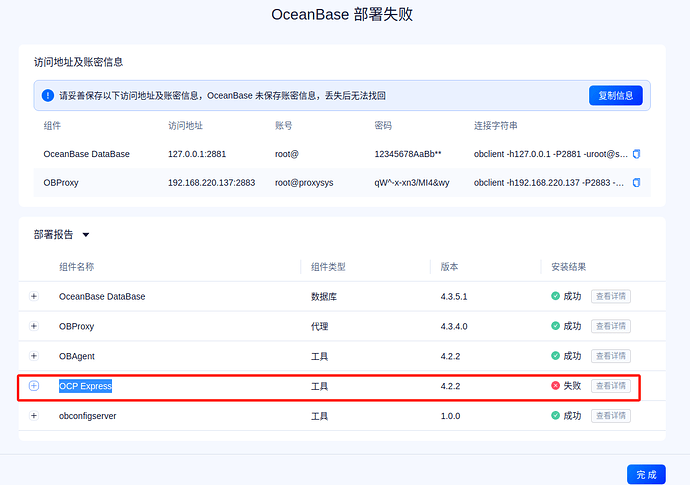Copy OceanBase DataBase connection string icon

tap(636, 154)
